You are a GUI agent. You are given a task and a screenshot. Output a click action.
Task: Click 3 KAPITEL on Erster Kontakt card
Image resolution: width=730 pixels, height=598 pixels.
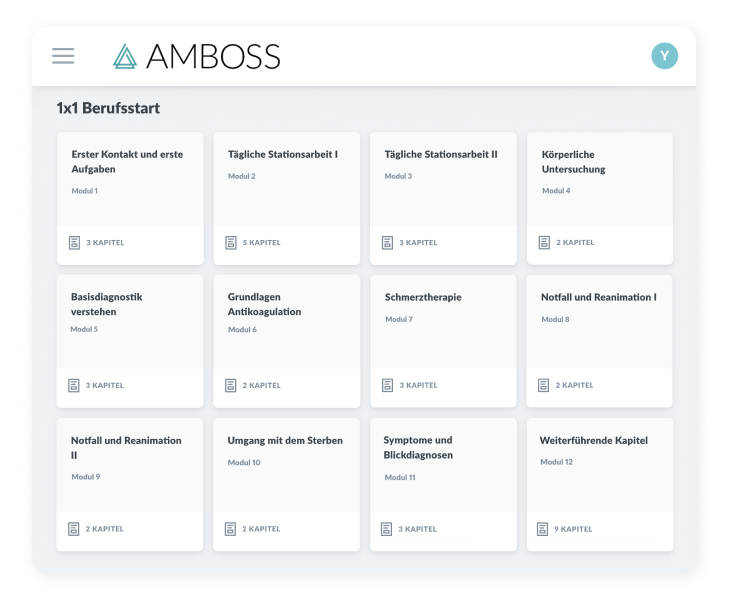tap(105, 243)
